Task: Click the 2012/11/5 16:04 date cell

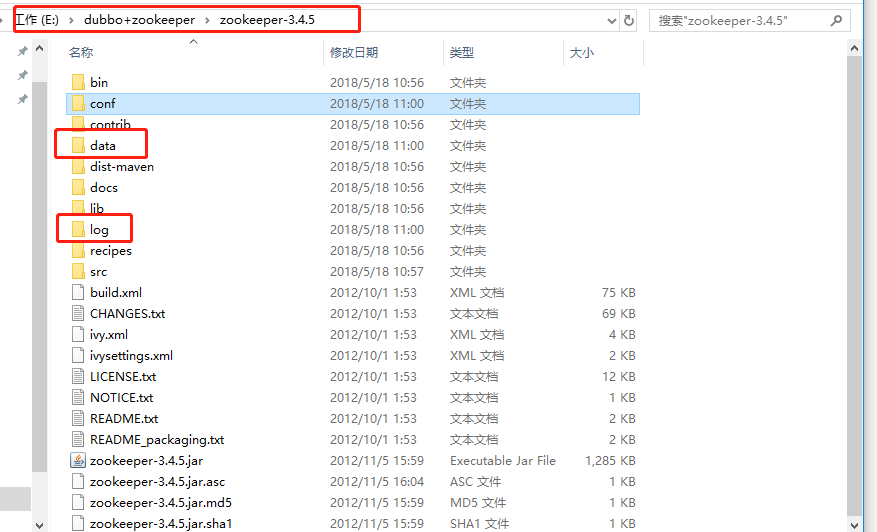Action: [377, 481]
